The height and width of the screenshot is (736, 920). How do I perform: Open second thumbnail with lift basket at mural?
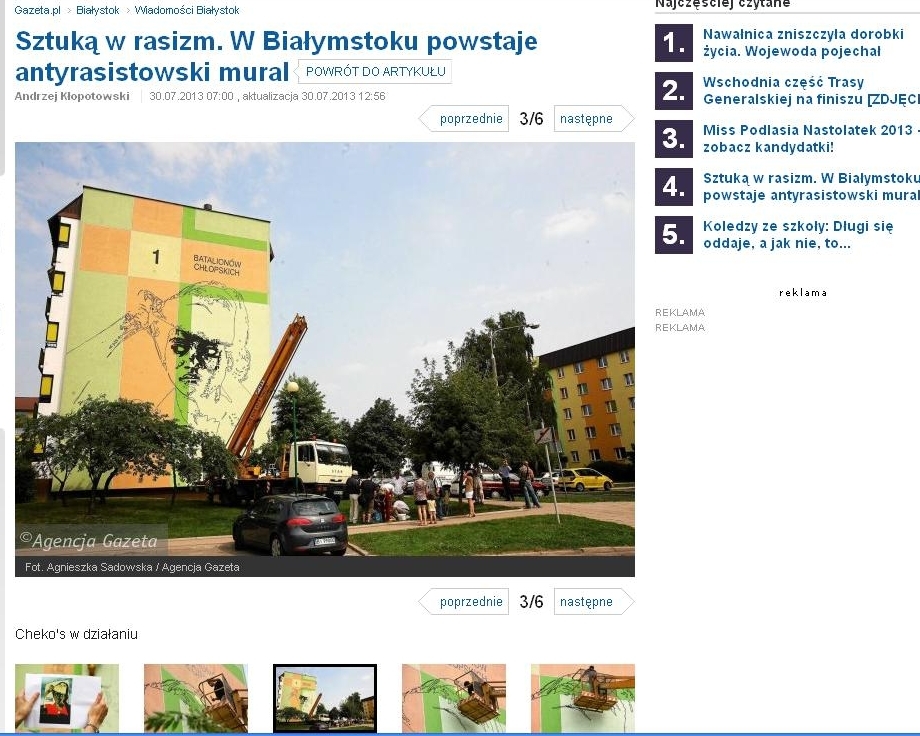196,697
